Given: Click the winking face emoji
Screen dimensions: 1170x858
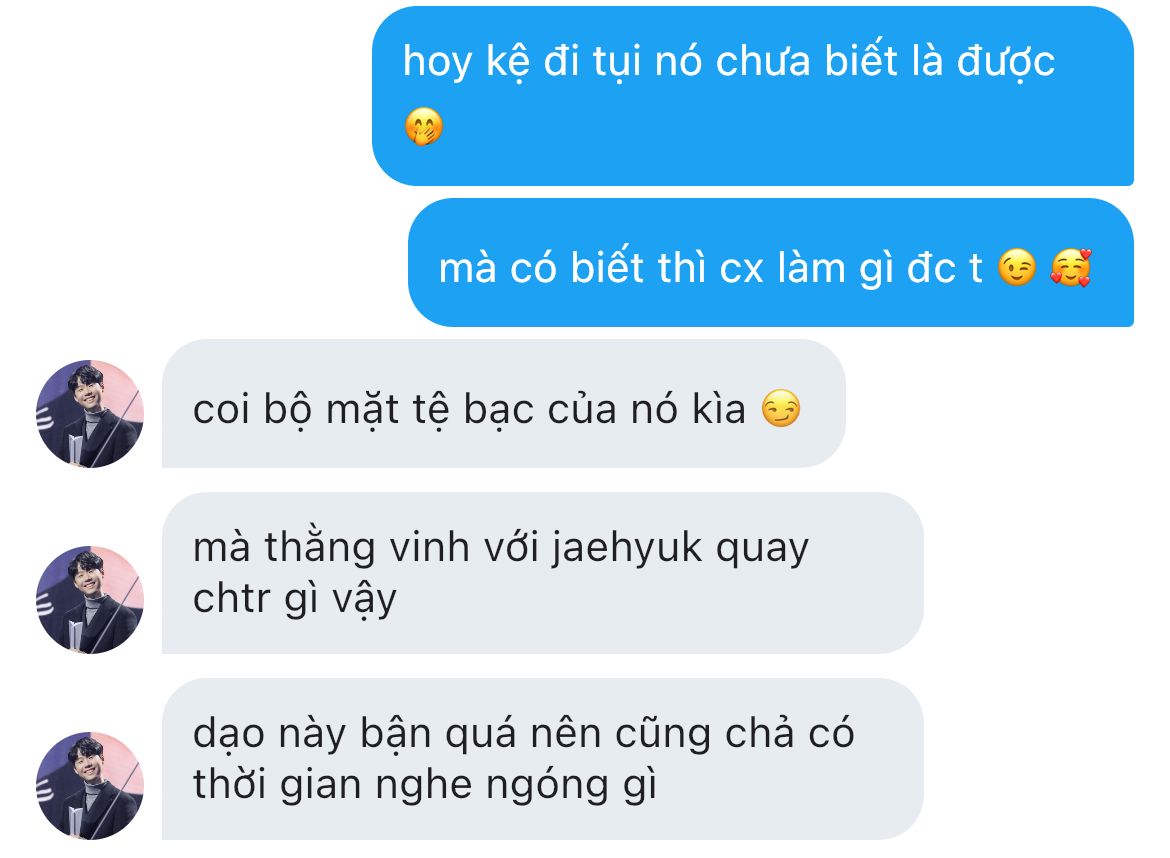Looking at the screenshot, I should coord(1018,268).
